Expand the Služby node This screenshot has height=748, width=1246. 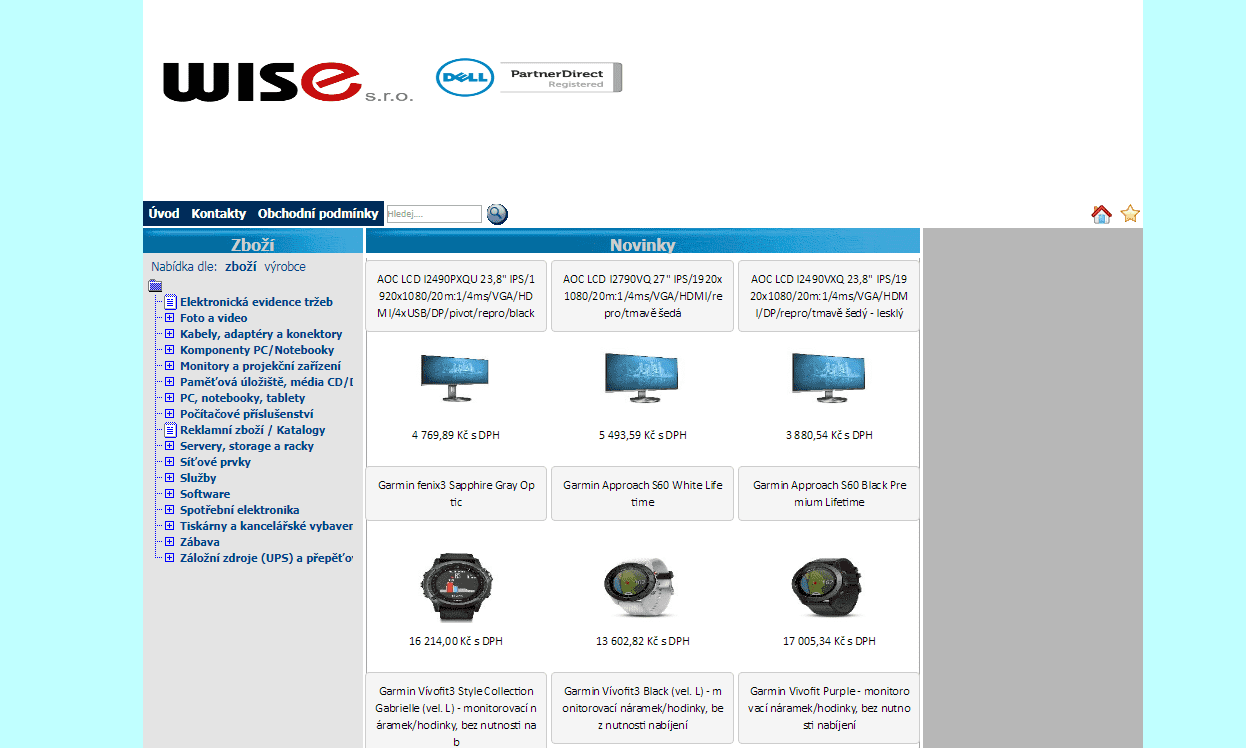[x=170, y=478]
